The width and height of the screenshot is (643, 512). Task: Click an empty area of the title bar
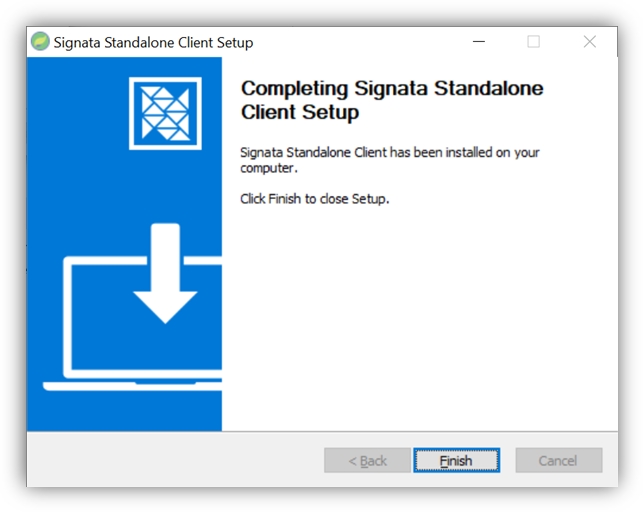[x=360, y=42]
